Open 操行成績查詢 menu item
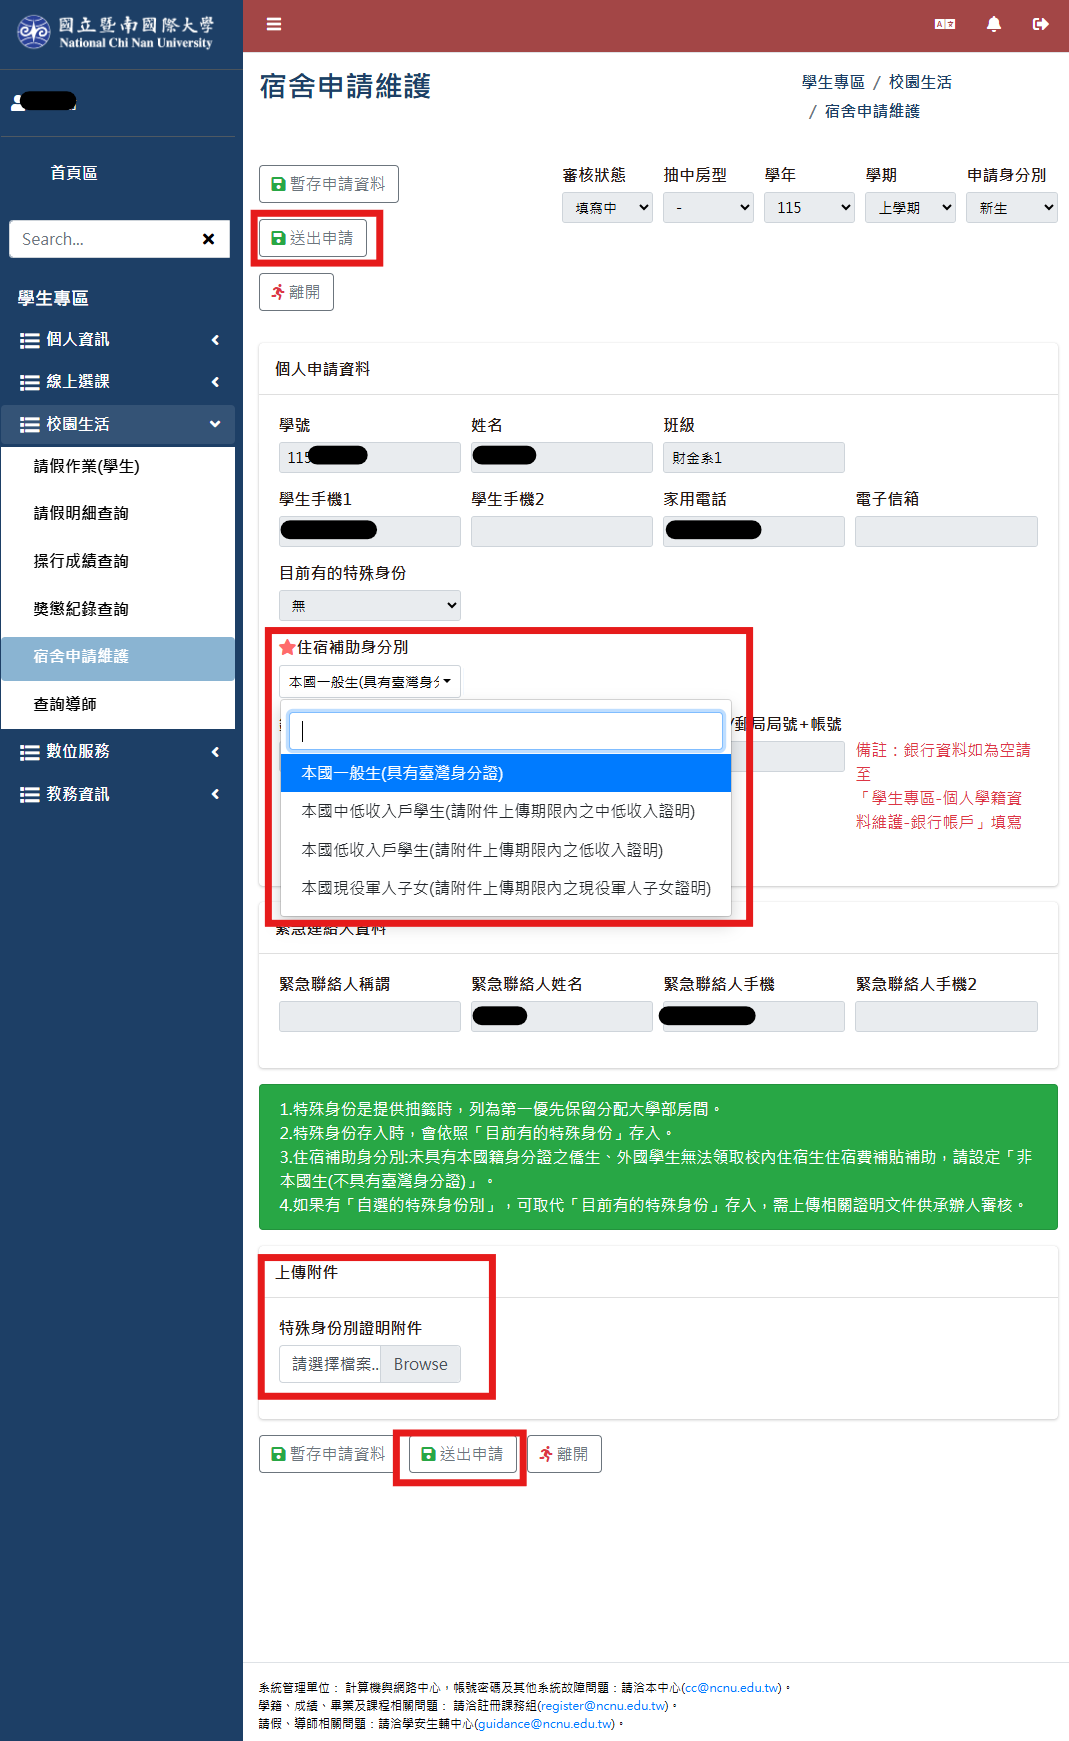The width and height of the screenshot is (1069, 1741). pos(118,561)
